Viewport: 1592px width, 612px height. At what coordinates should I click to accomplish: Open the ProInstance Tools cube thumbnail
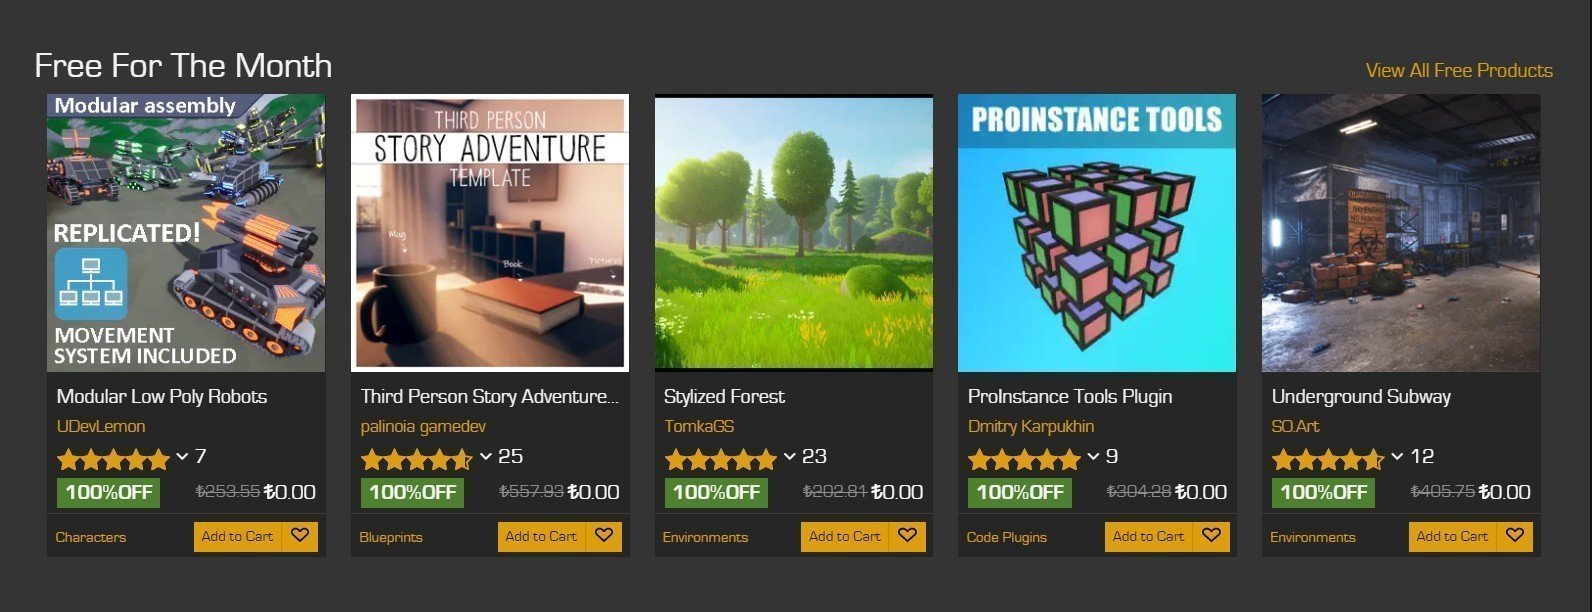tap(1097, 233)
